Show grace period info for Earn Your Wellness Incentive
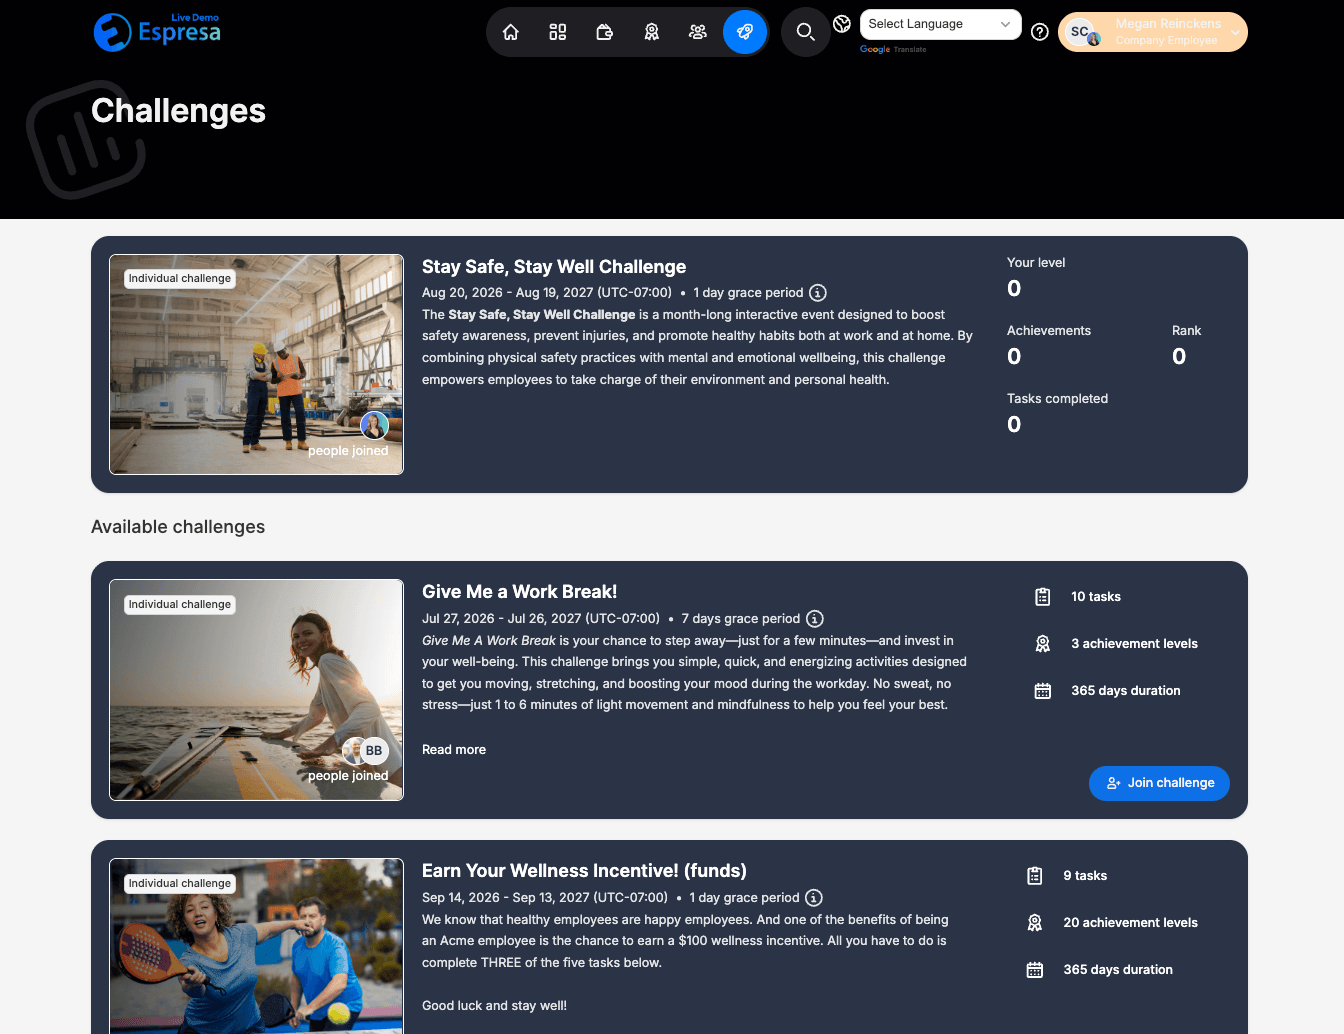The height and width of the screenshot is (1034, 1344). click(814, 898)
